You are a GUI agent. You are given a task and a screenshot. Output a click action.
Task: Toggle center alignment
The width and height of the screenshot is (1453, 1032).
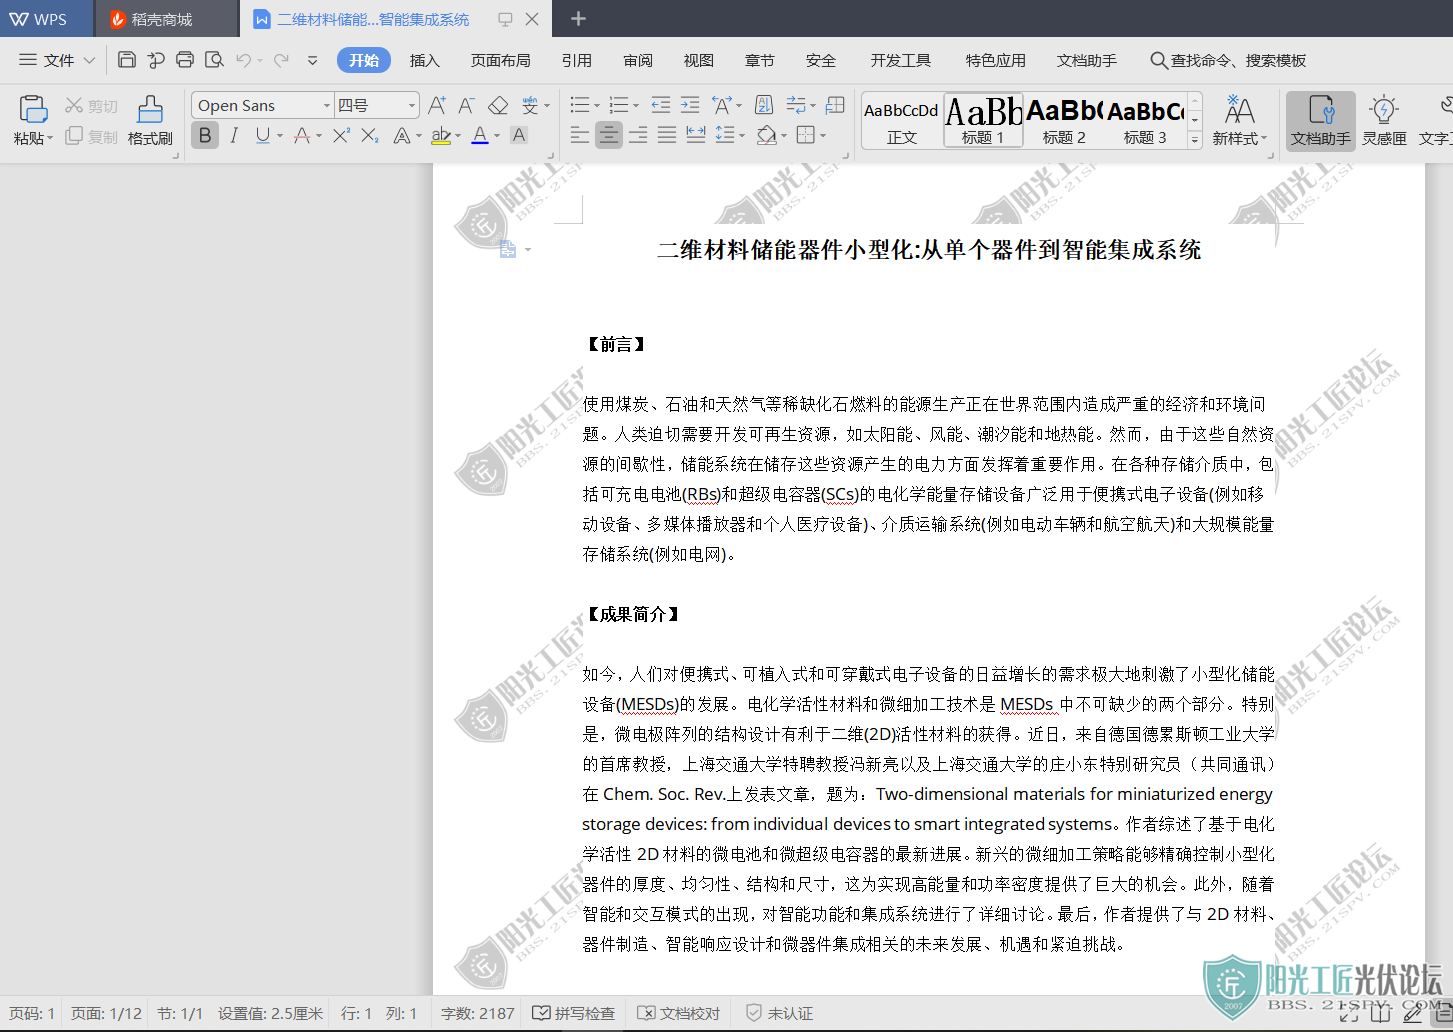point(609,135)
